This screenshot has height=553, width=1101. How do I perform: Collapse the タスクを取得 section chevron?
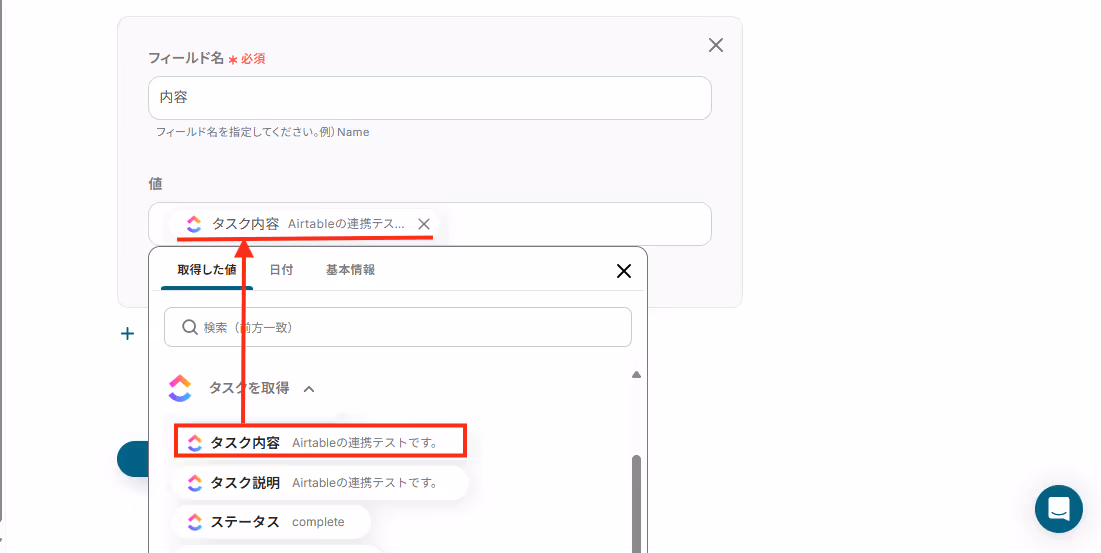point(309,388)
